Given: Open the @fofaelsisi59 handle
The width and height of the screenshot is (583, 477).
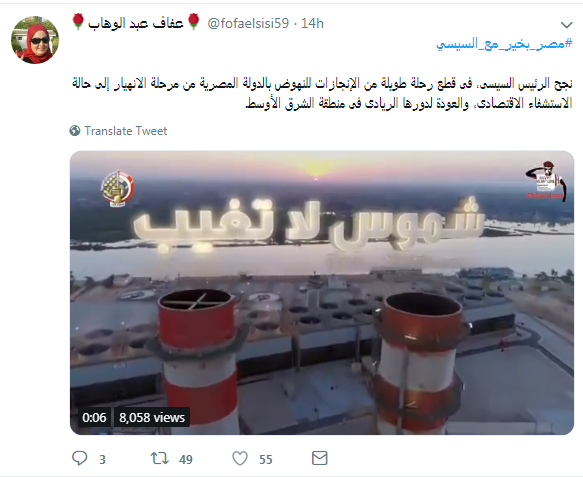Looking at the screenshot, I should point(248,23).
